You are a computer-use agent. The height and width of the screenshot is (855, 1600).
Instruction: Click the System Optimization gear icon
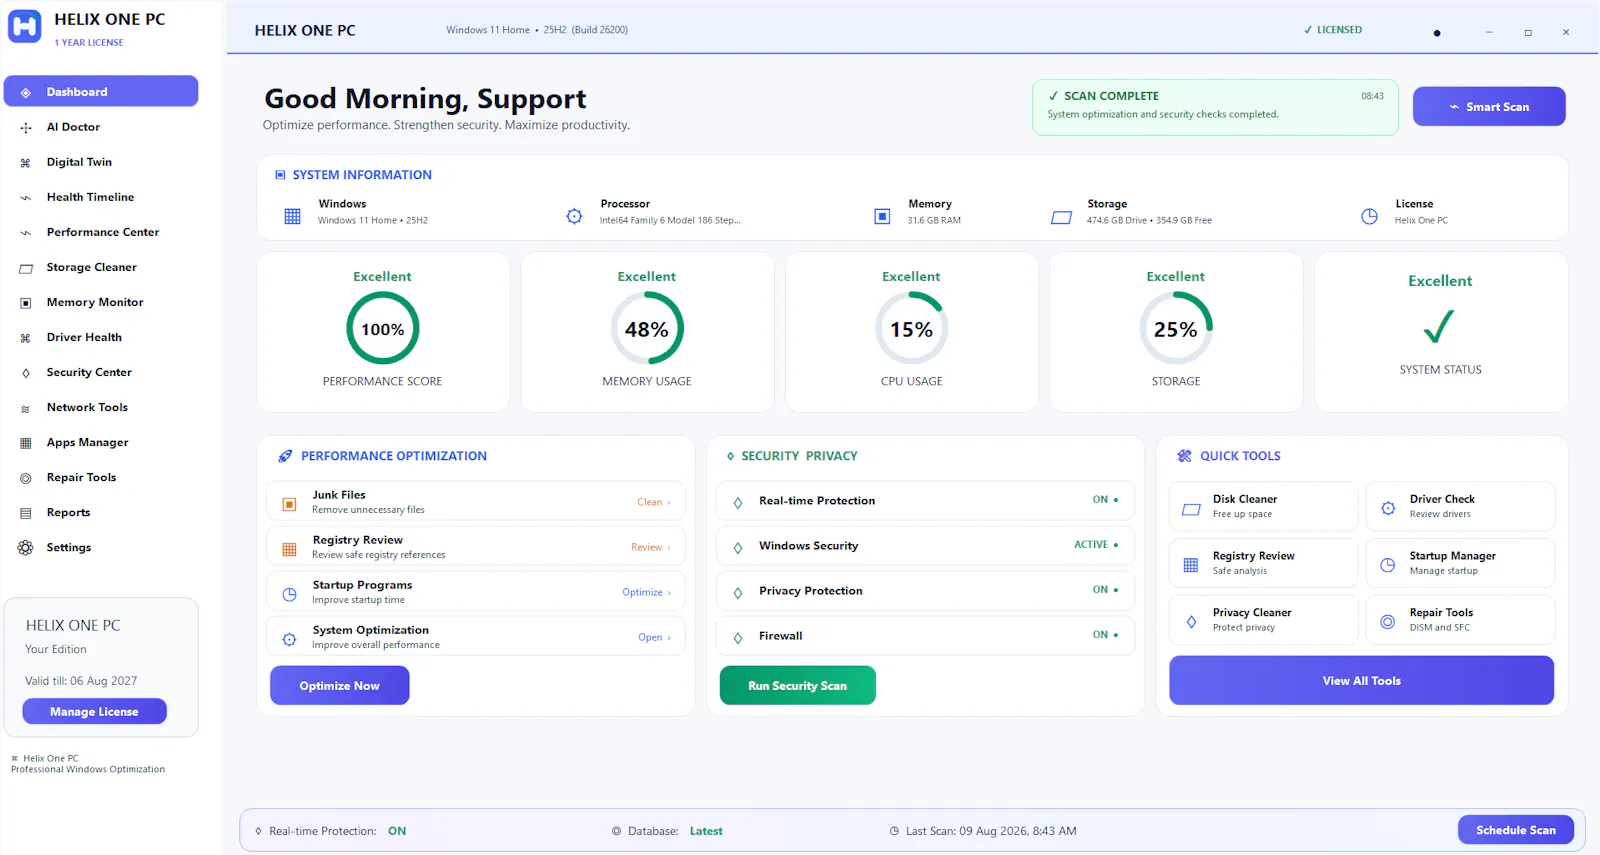point(289,639)
